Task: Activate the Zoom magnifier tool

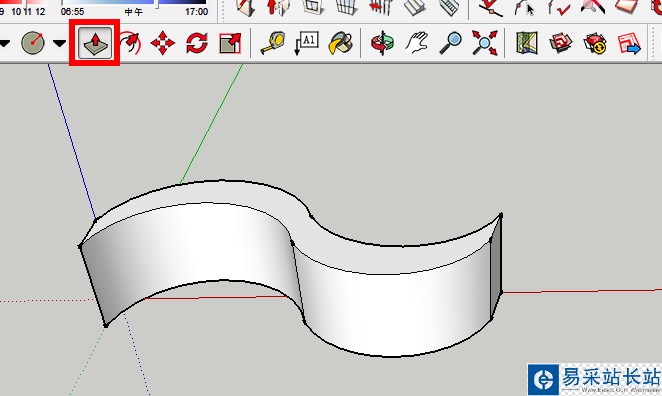Action: tap(450, 43)
